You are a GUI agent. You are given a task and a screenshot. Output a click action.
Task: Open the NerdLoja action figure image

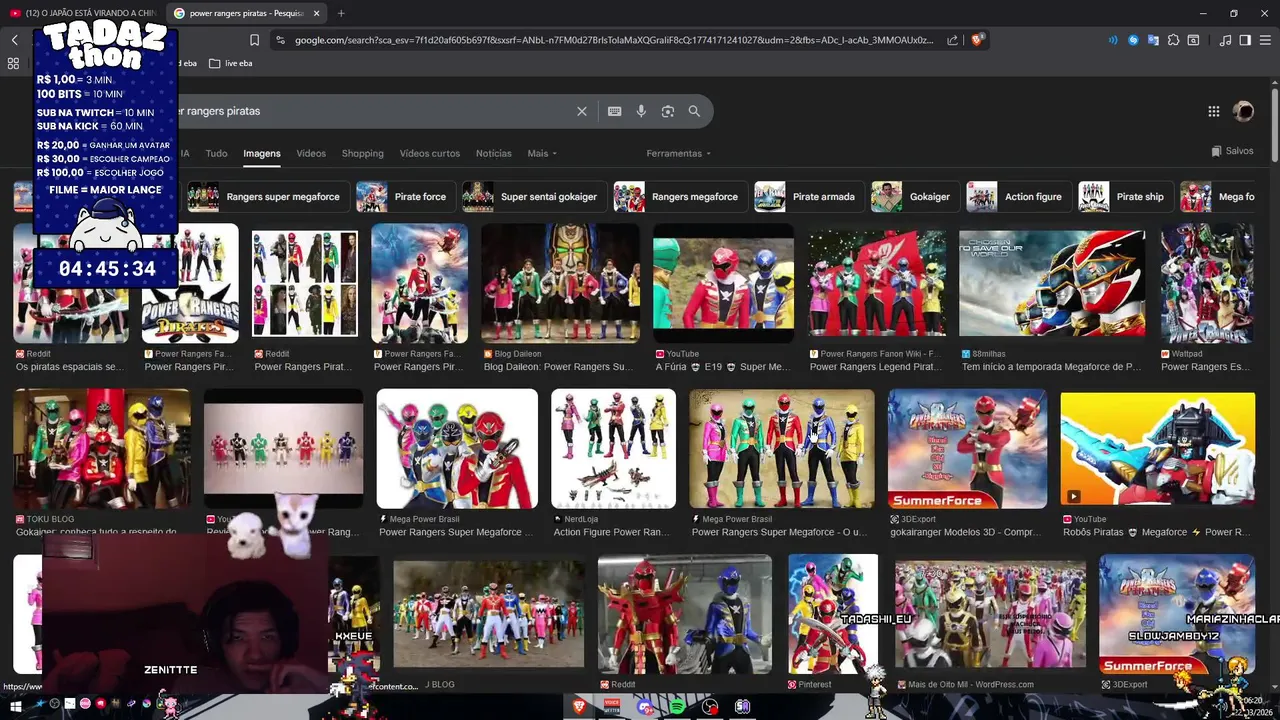(x=613, y=449)
